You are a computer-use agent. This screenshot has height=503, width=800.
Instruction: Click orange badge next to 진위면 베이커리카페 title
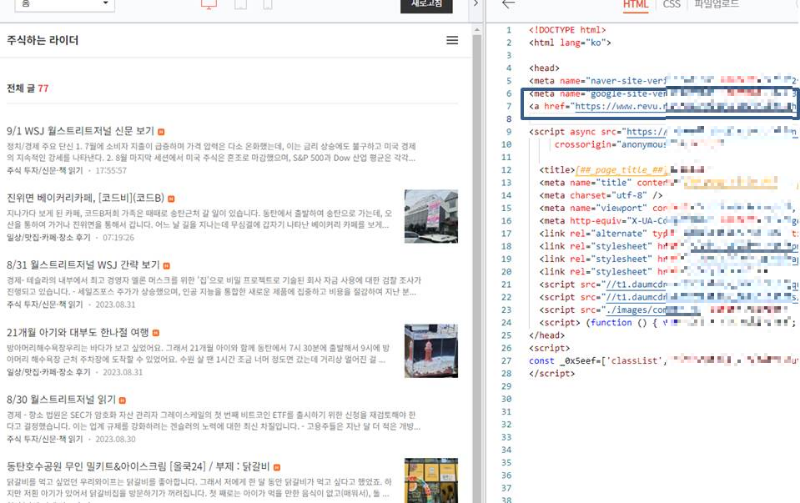pos(171,198)
